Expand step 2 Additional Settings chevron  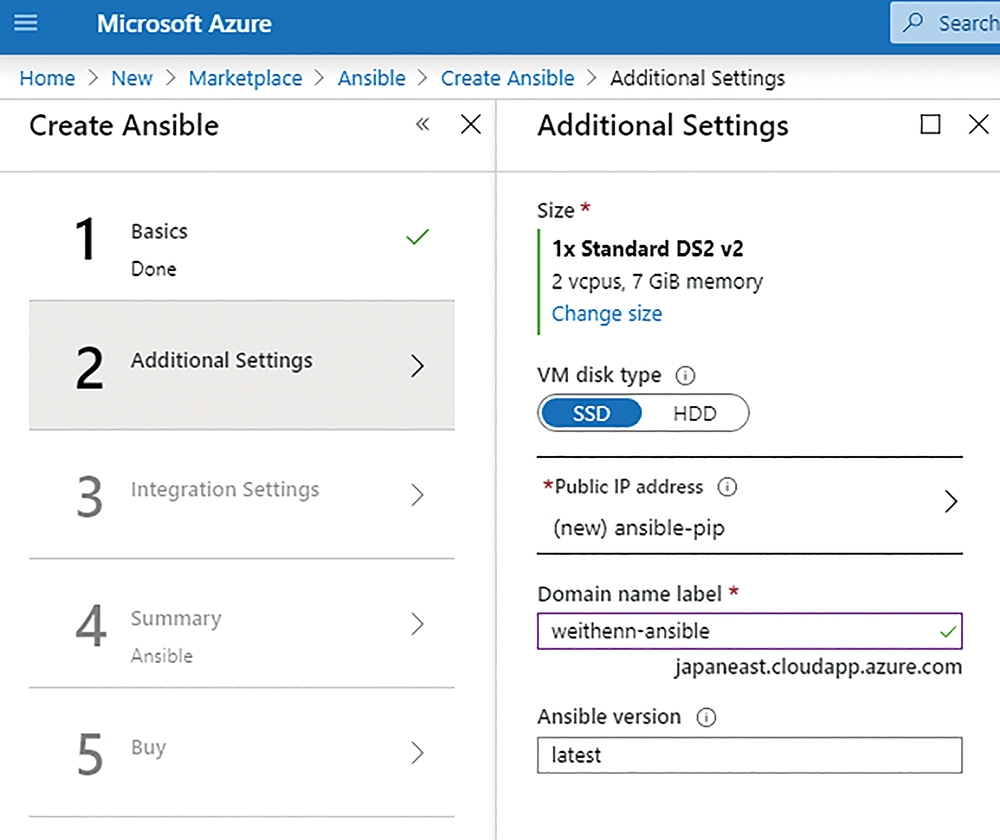click(x=417, y=366)
